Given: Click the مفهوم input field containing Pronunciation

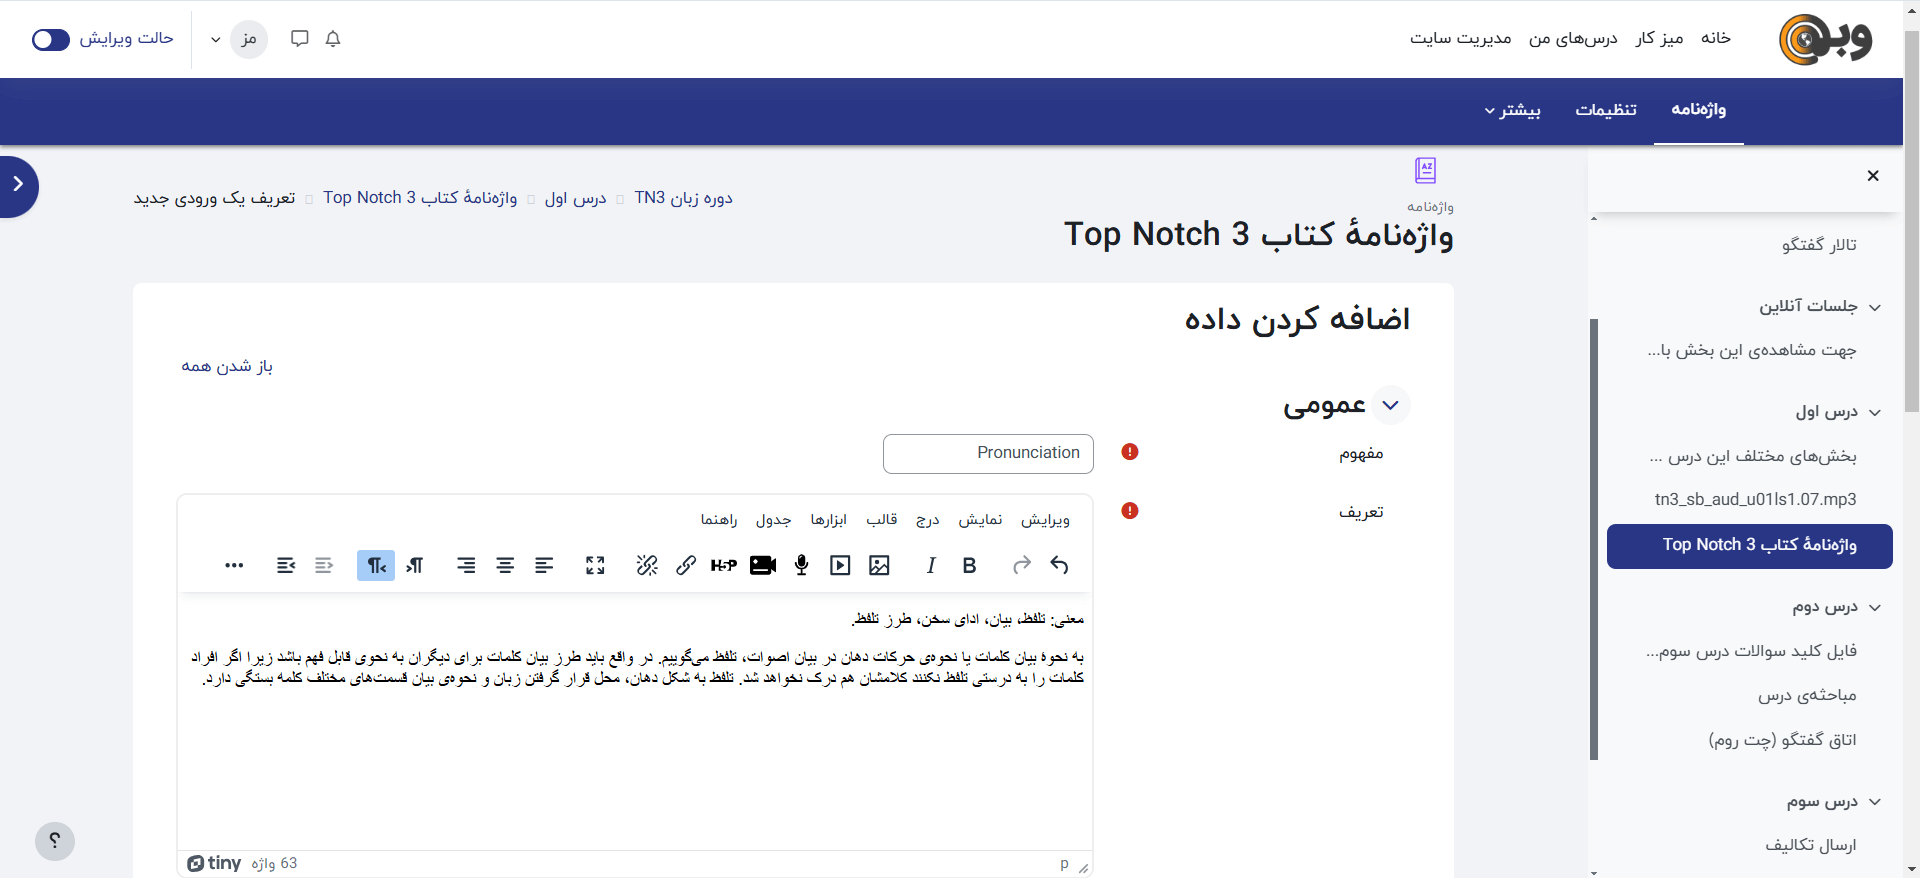Looking at the screenshot, I should click(988, 454).
